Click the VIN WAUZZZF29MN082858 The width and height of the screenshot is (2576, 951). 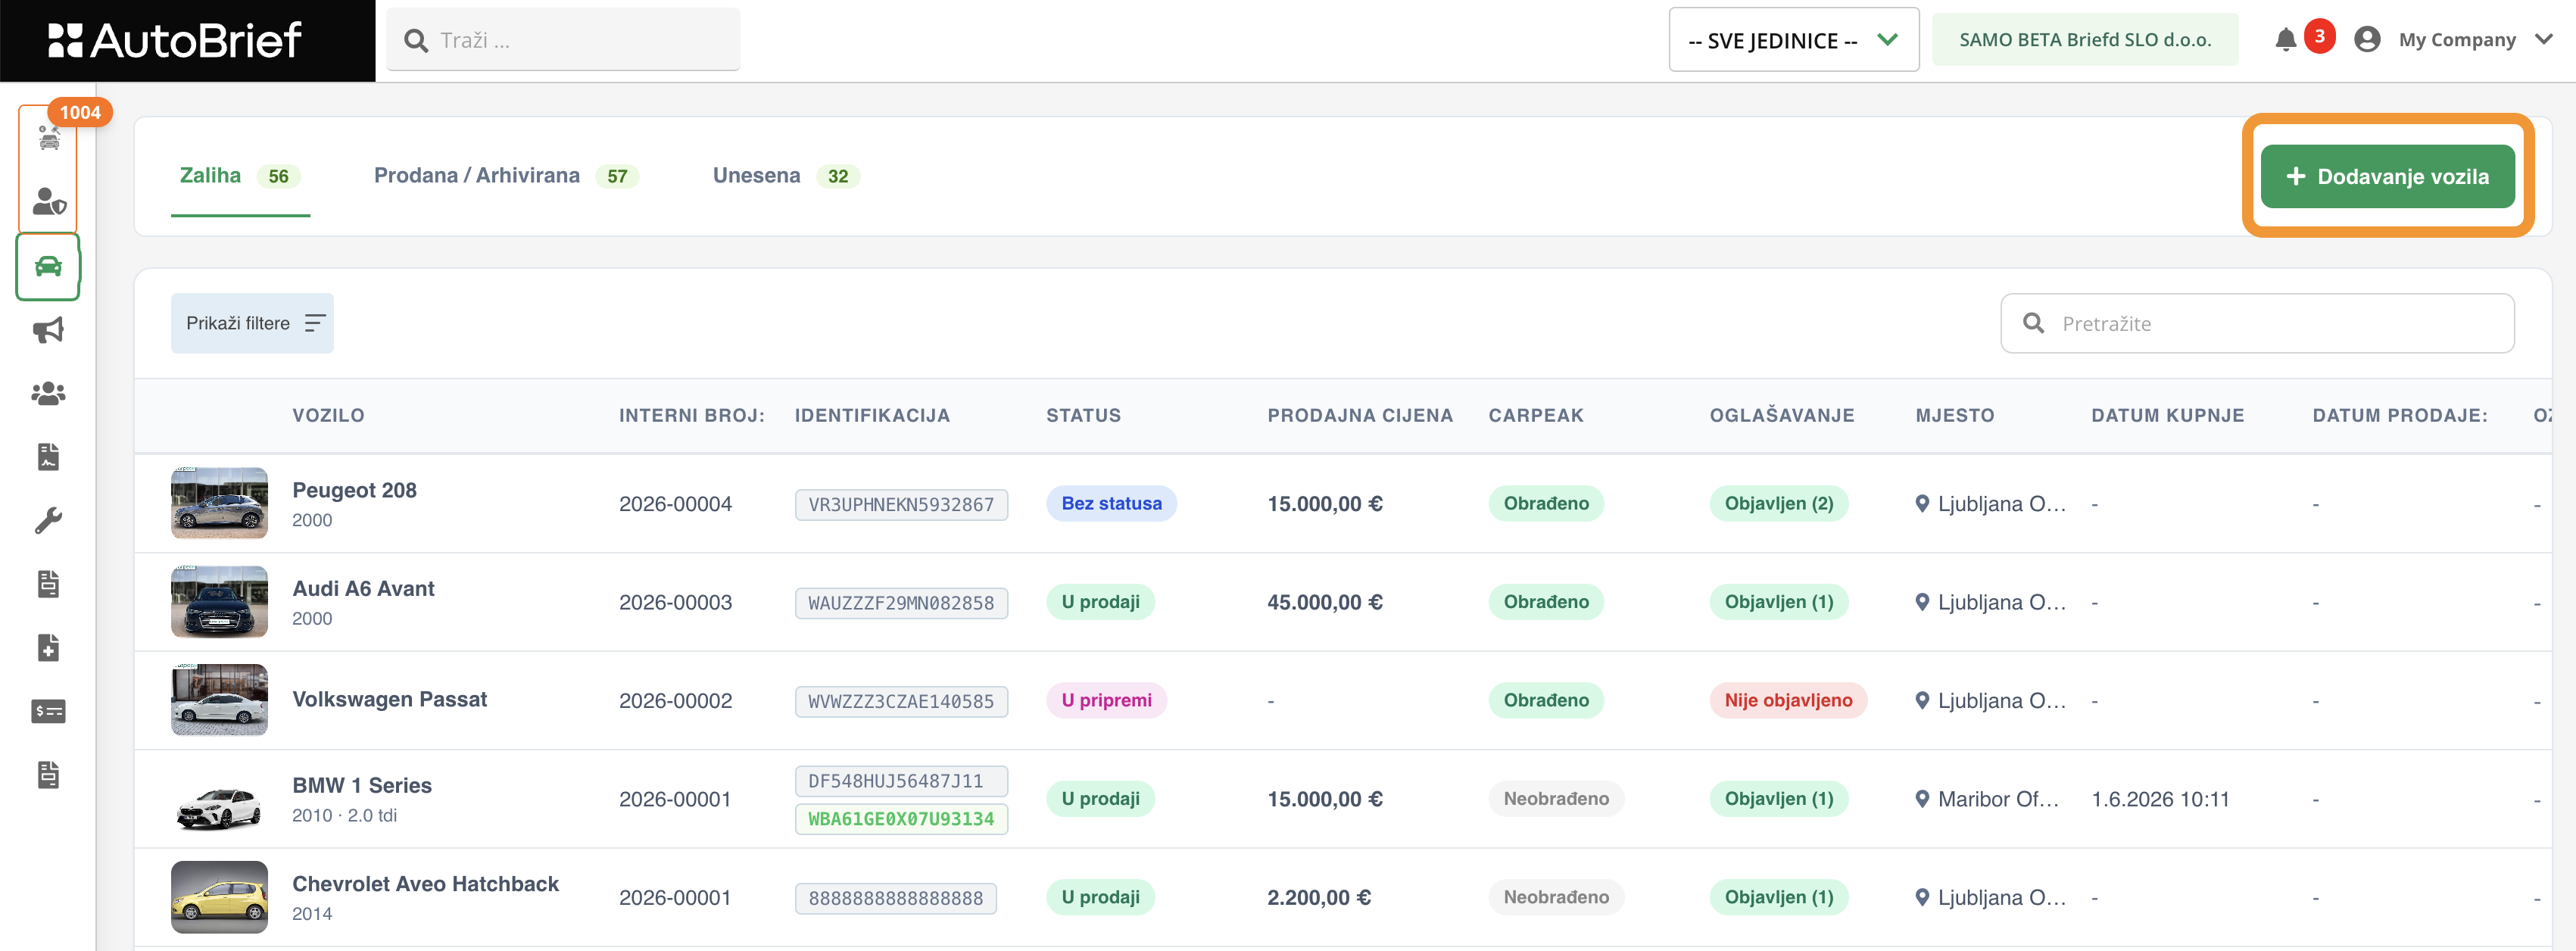coord(901,603)
